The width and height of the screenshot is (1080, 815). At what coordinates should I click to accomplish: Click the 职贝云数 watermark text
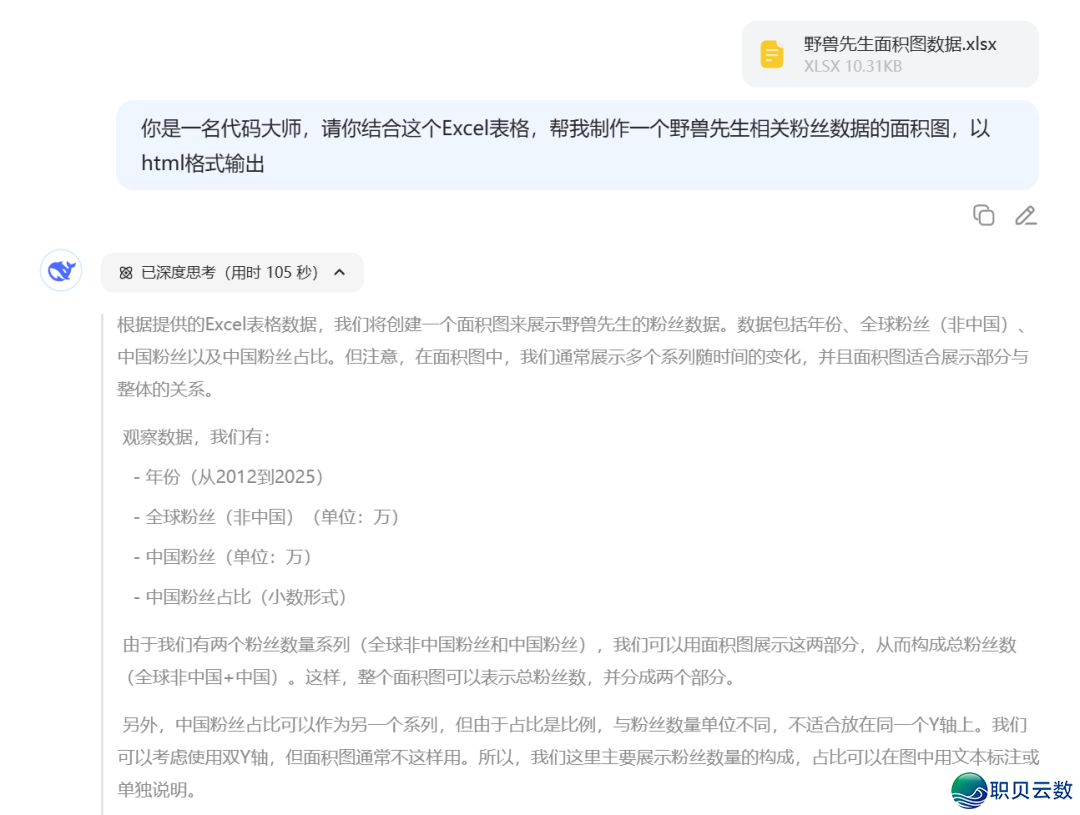click(1030, 790)
